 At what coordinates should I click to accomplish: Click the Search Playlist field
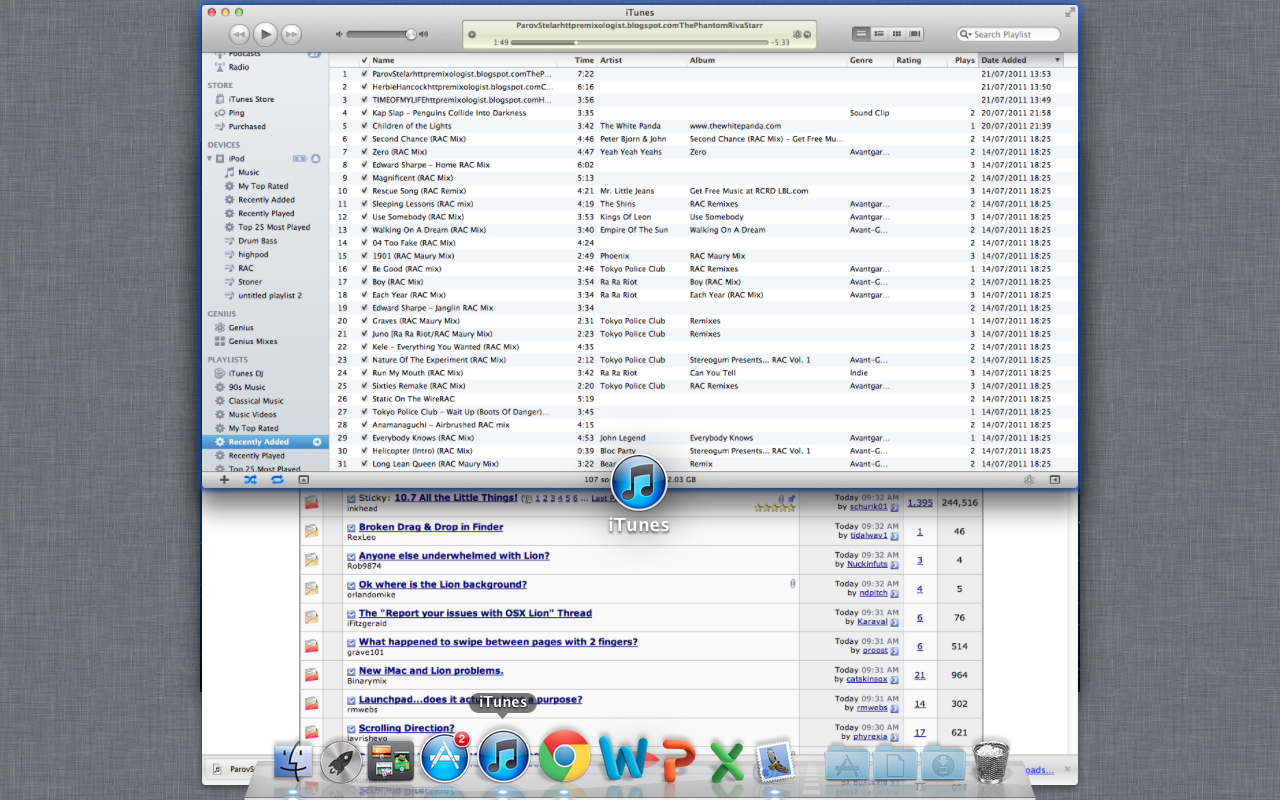point(1007,34)
